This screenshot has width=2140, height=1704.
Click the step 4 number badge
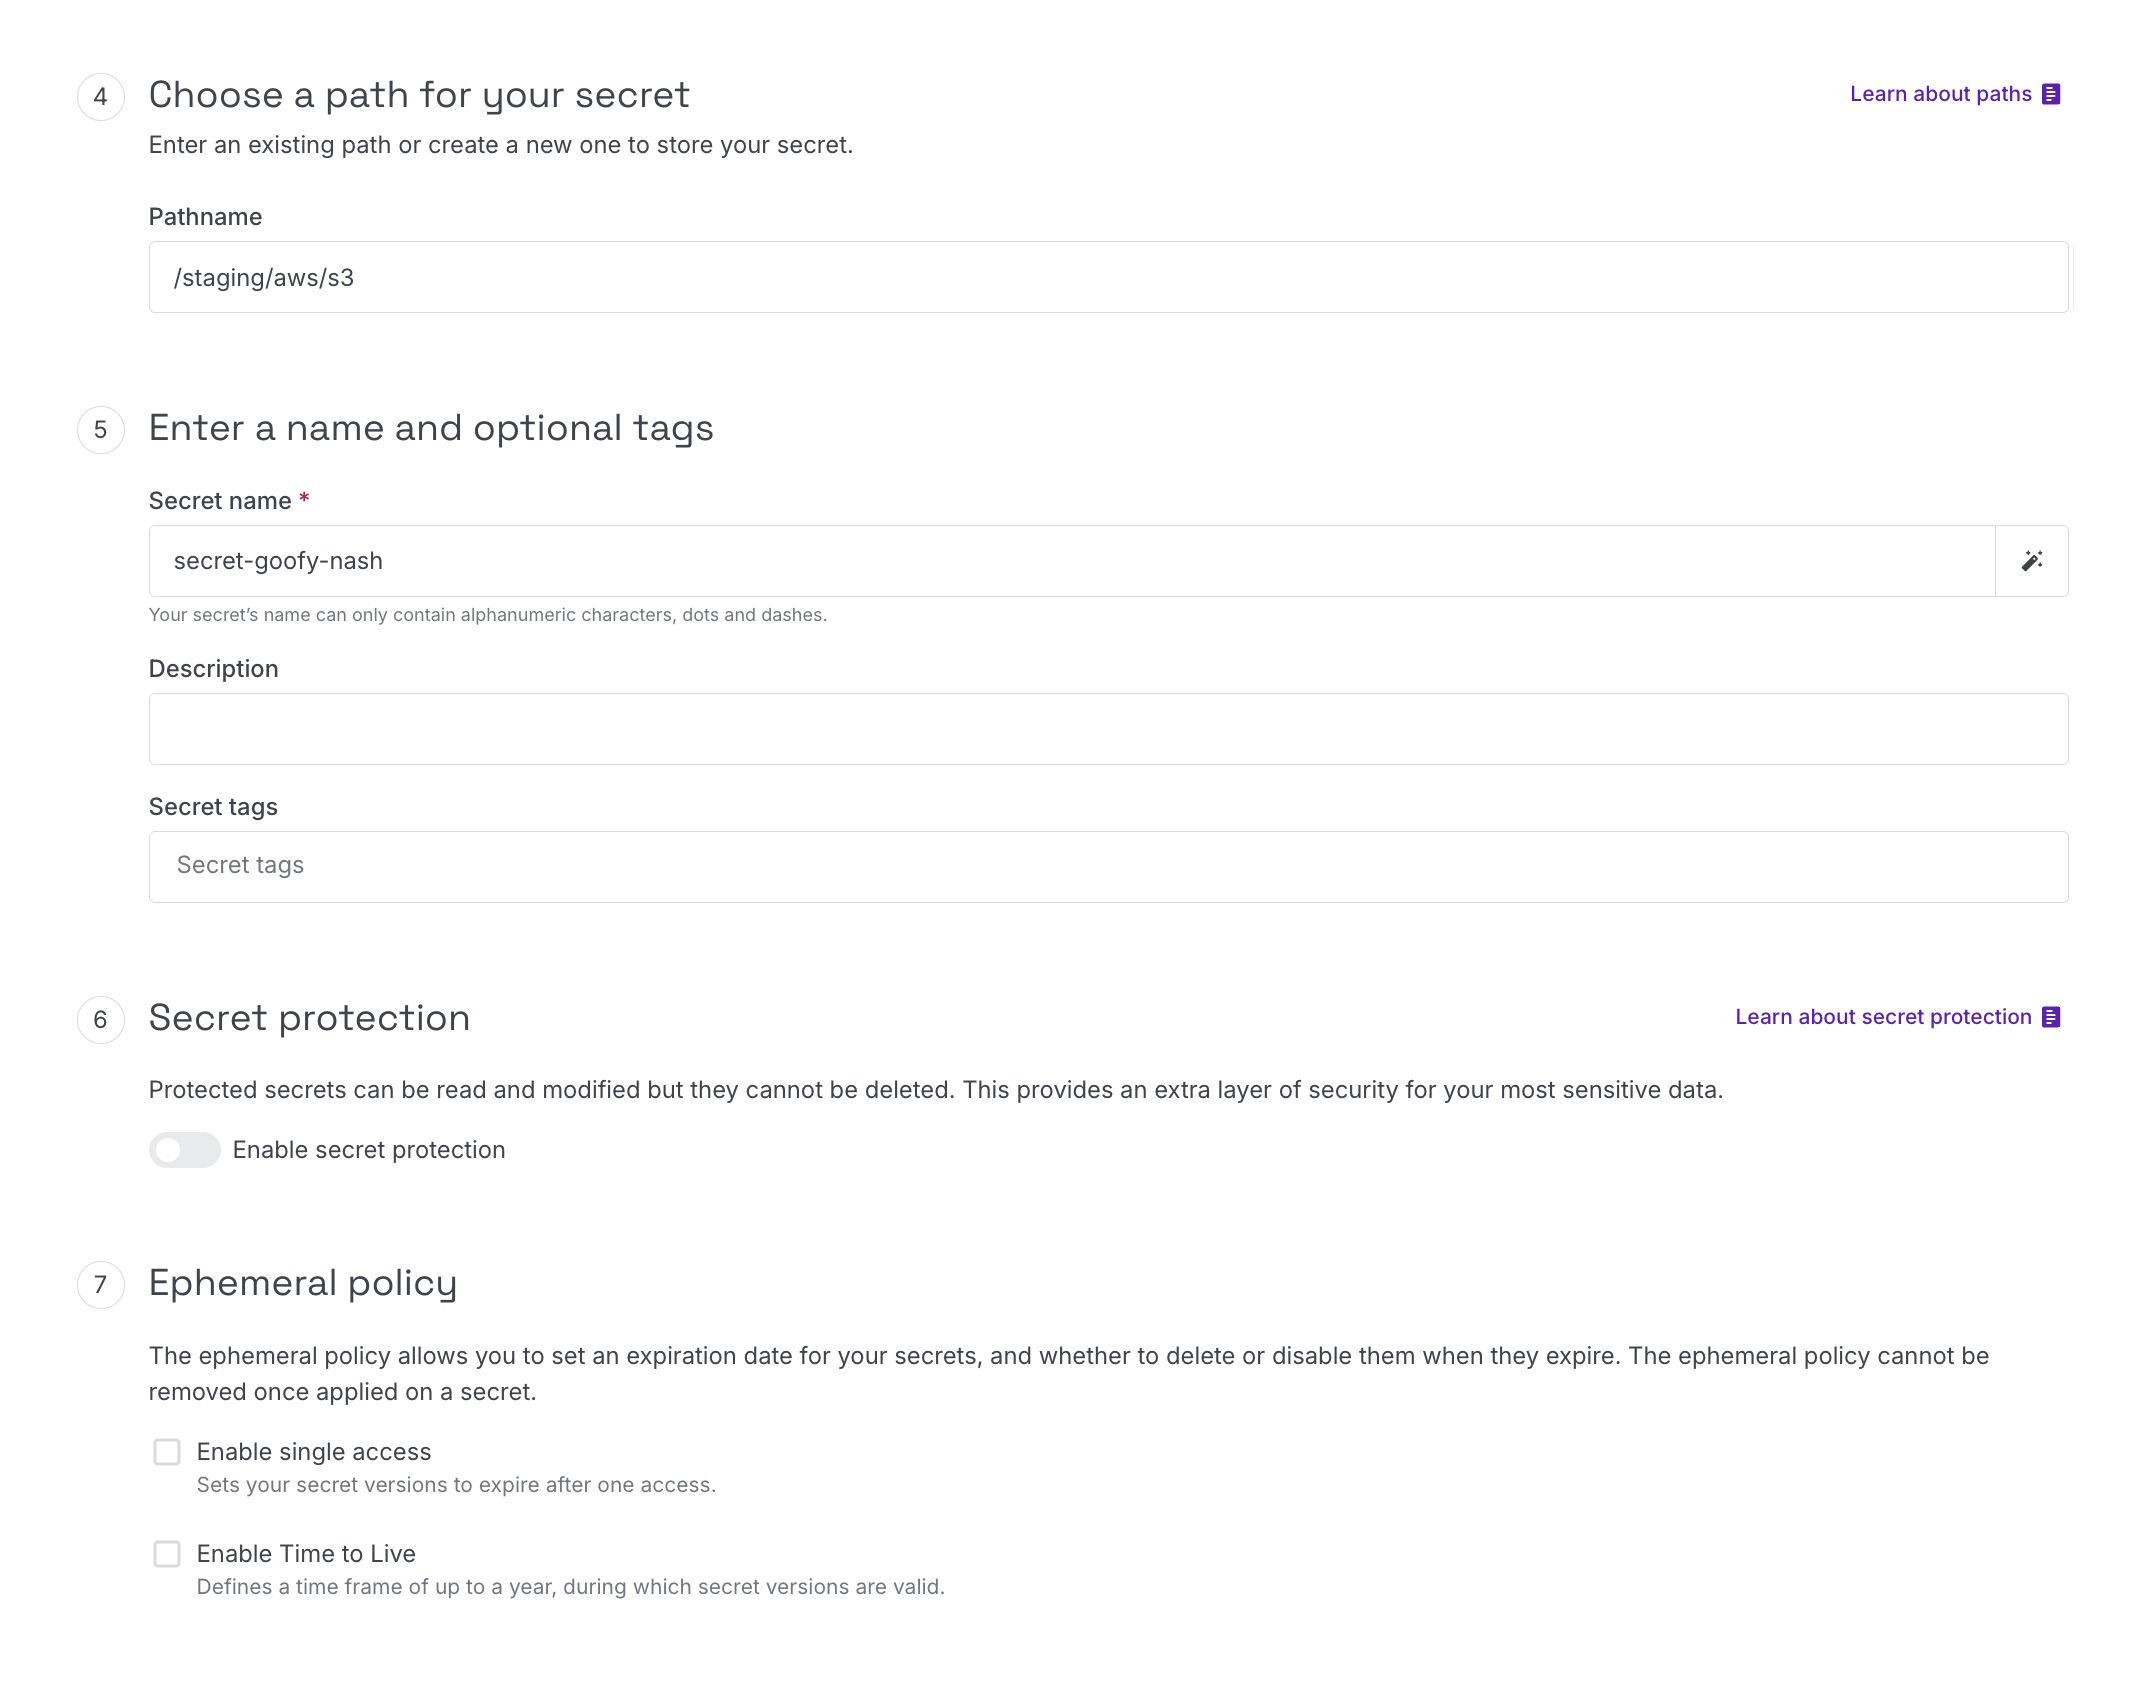click(x=101, y=97)
